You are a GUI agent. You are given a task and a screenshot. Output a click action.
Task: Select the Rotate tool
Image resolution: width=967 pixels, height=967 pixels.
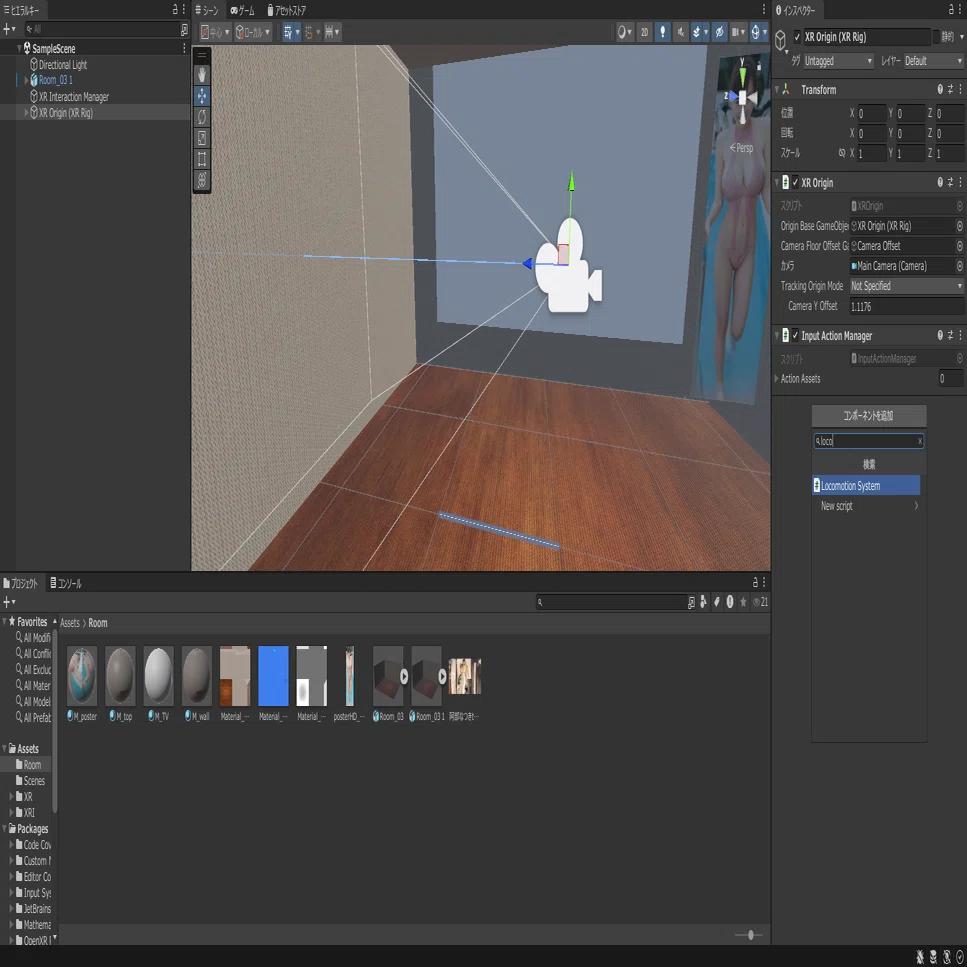click(x=202, y=117)
